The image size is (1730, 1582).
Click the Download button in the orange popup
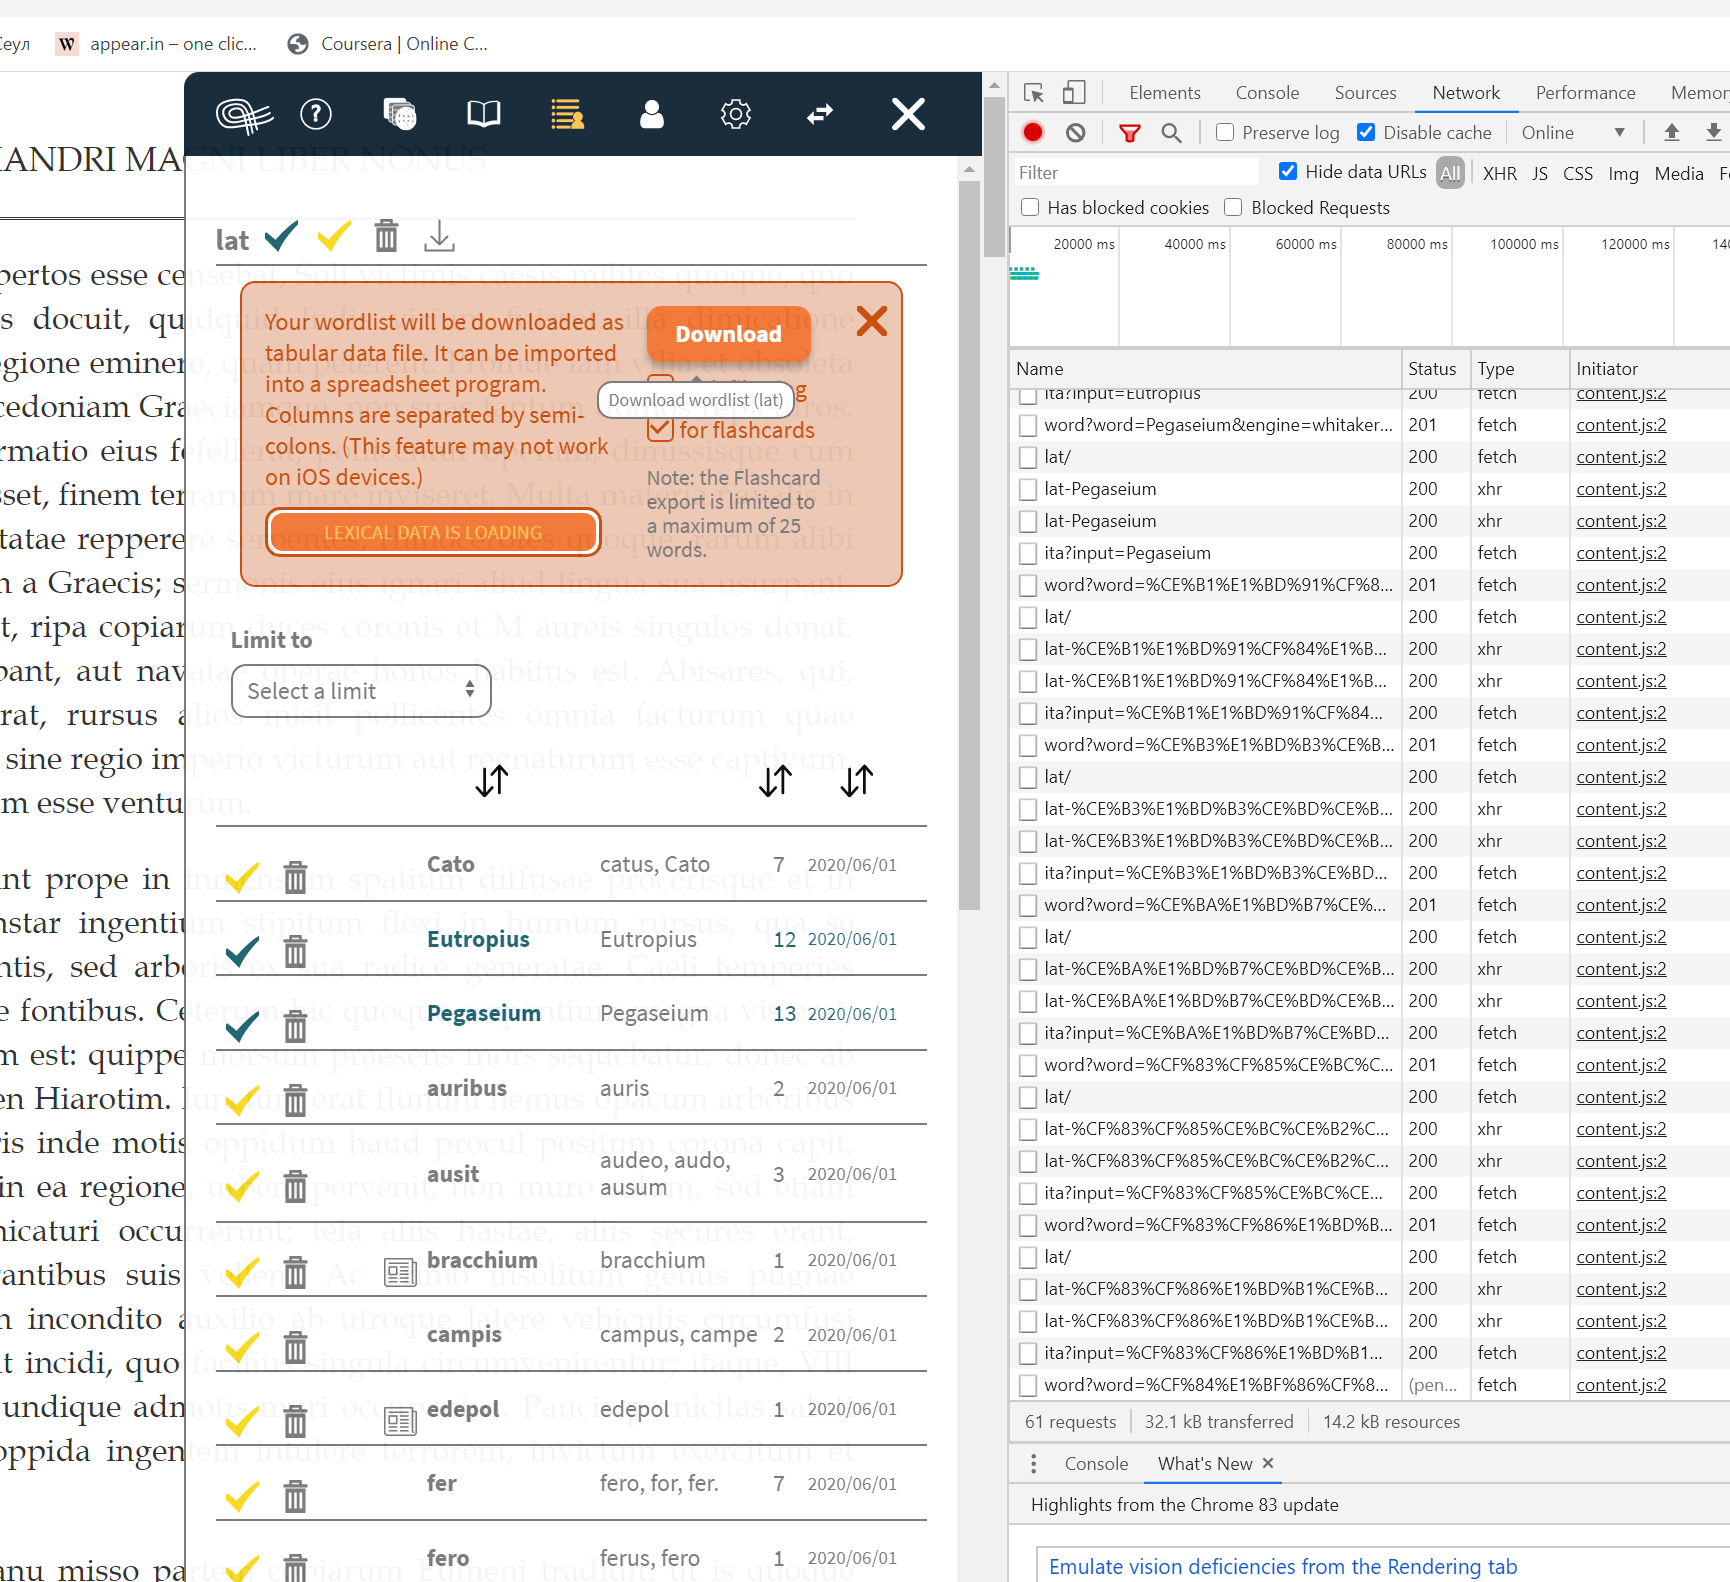[728, 334]
